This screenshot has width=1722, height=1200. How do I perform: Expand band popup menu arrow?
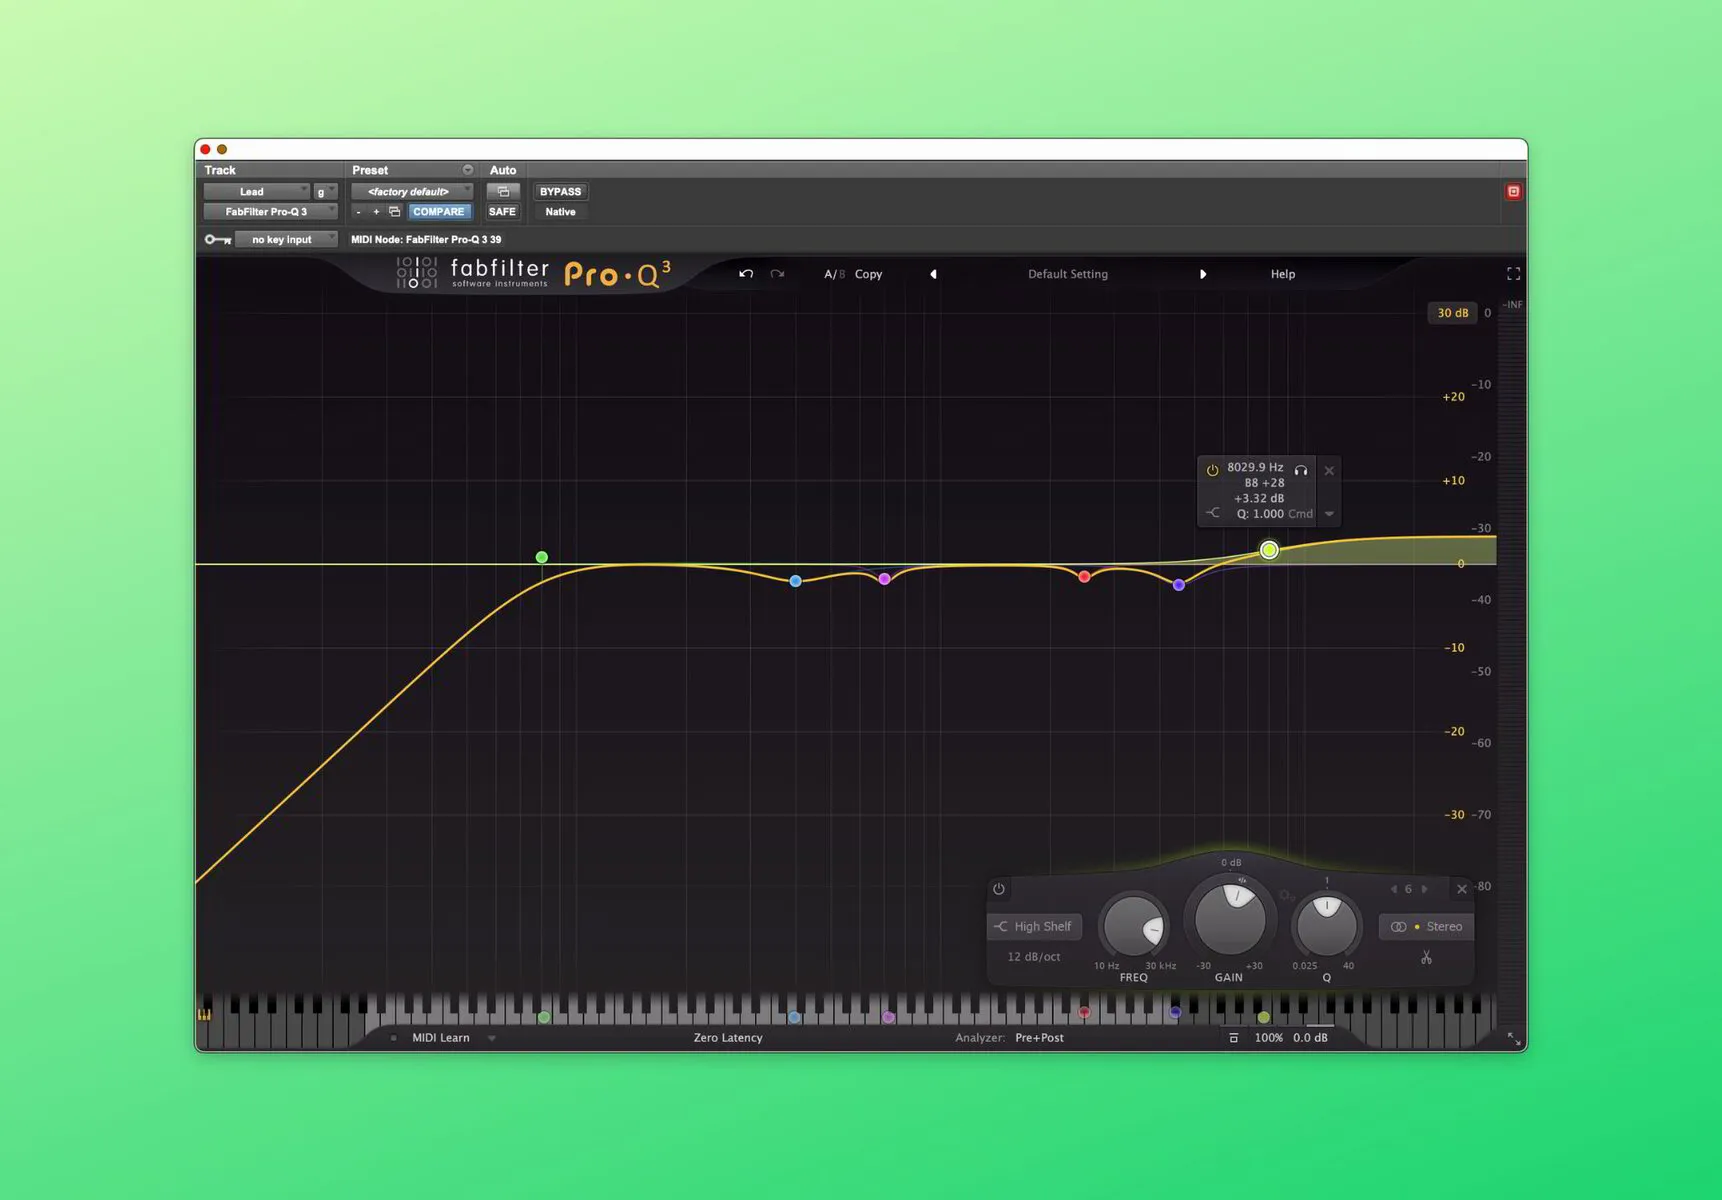1329,514
